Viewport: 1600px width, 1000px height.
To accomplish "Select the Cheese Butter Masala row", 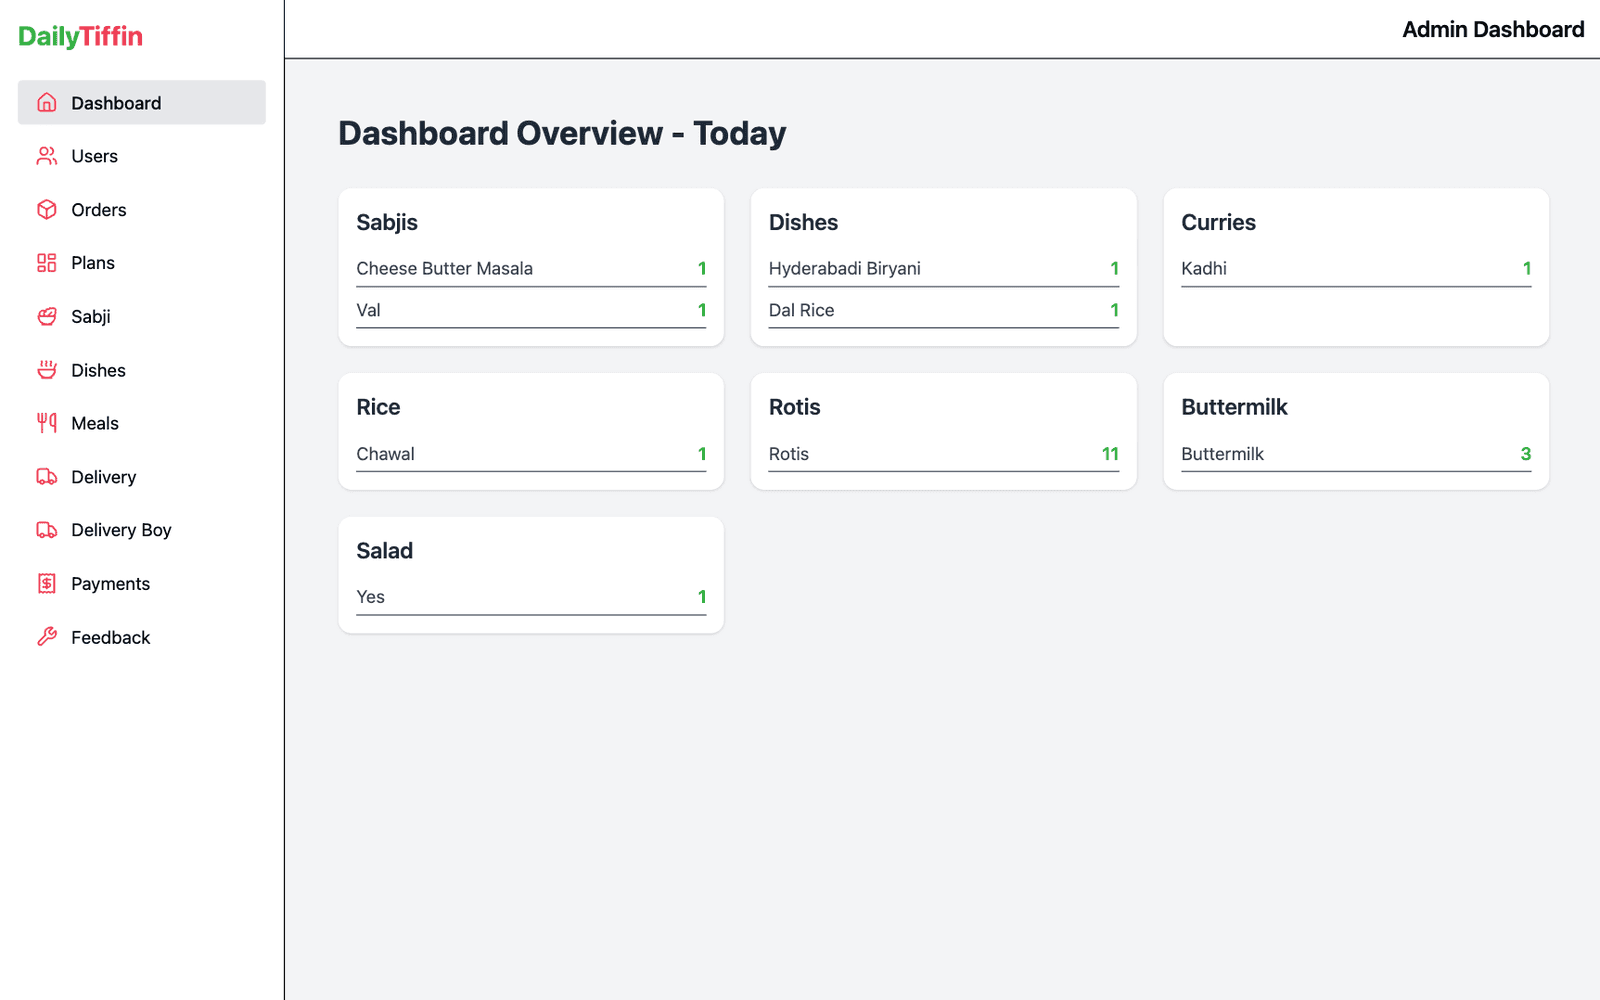I will tap(531, 269).
